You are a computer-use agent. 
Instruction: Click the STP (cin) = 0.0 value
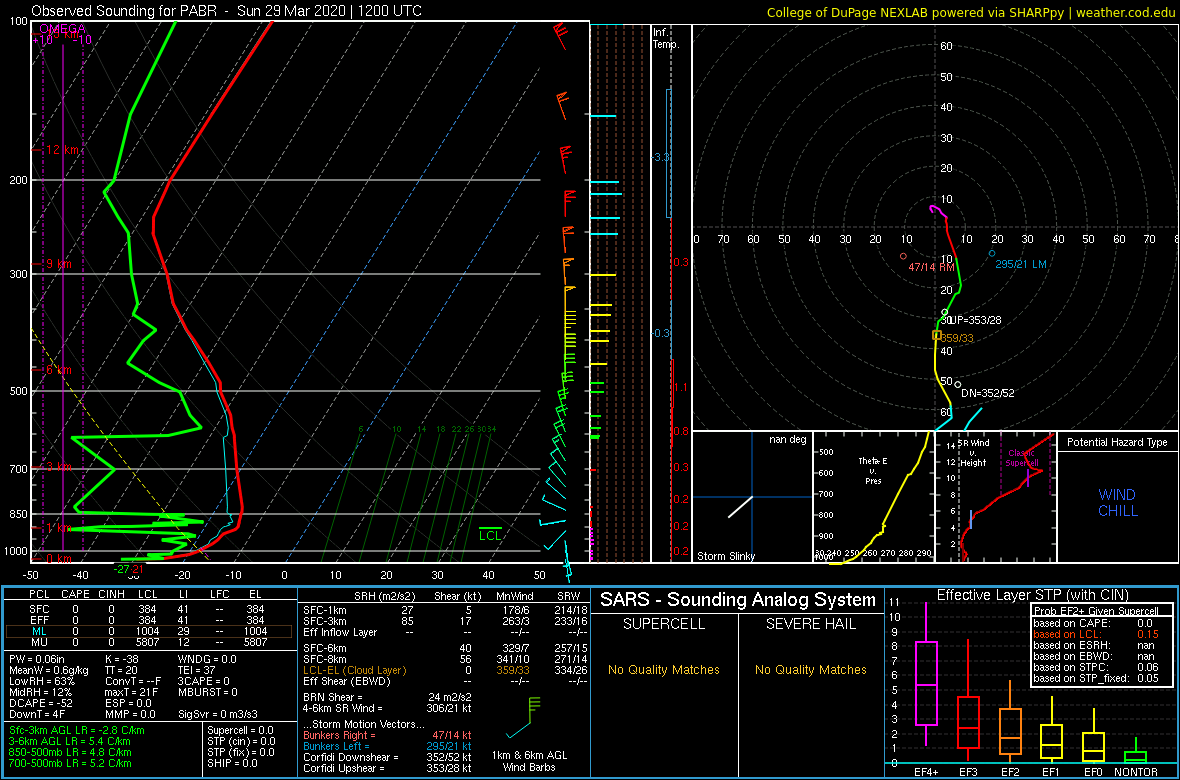click(240, 742)
